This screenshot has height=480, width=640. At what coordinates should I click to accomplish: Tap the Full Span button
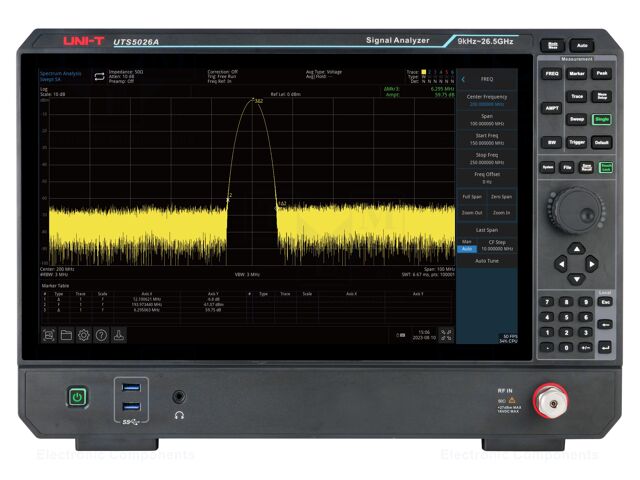(472, 197)
